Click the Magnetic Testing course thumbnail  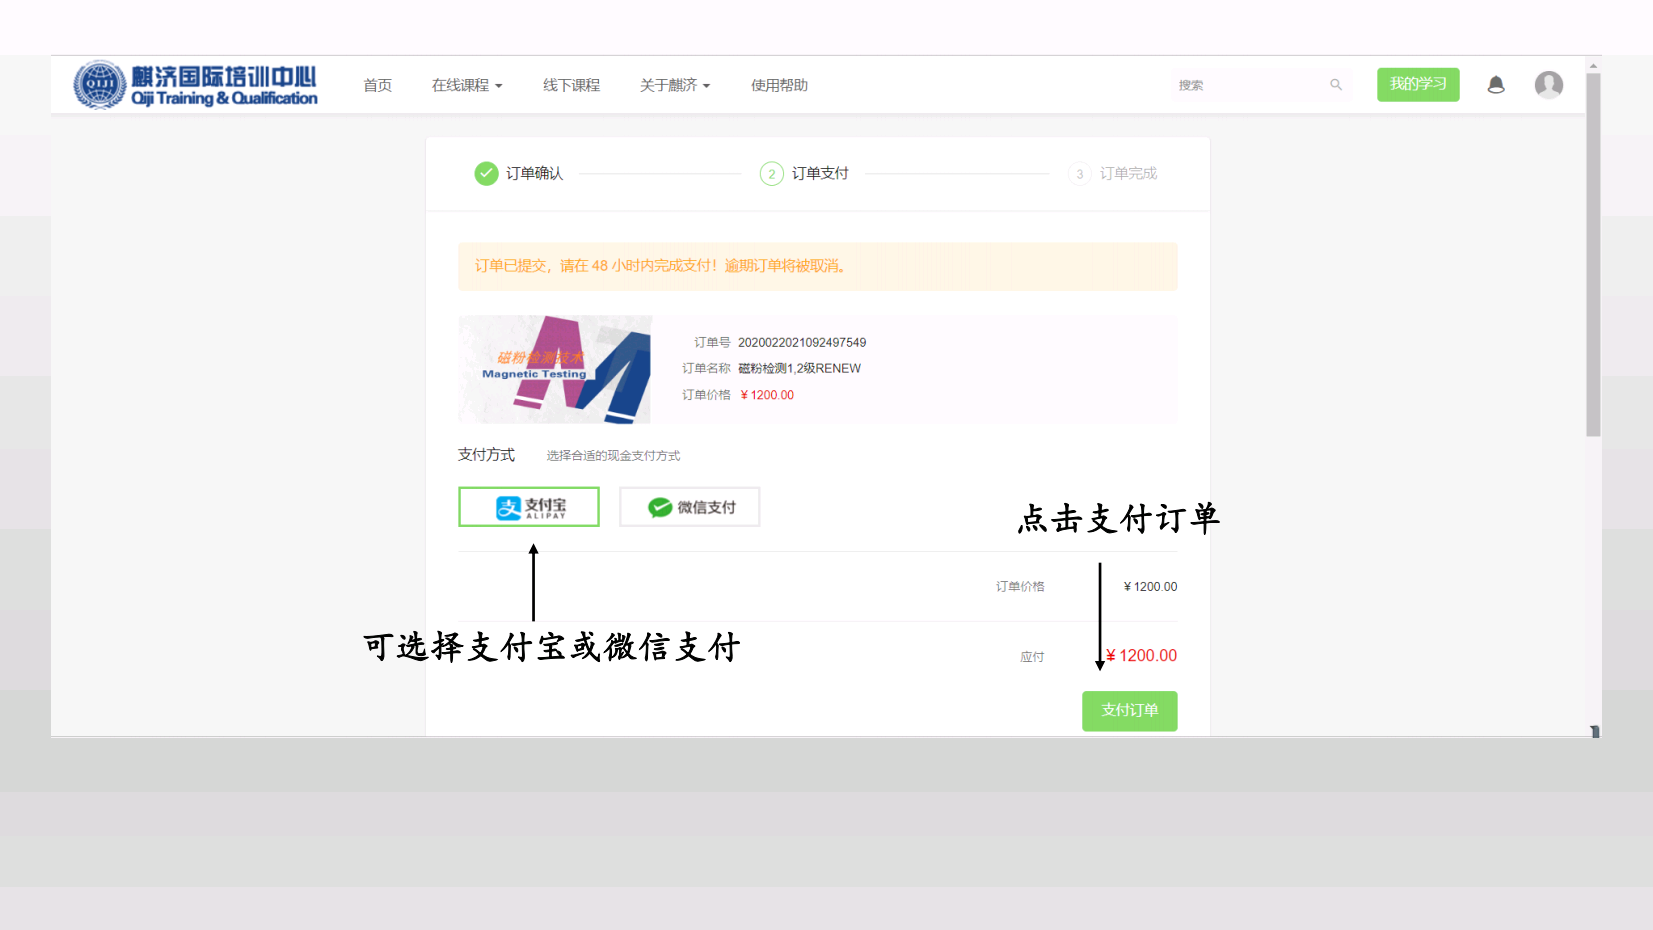point(554,370)
